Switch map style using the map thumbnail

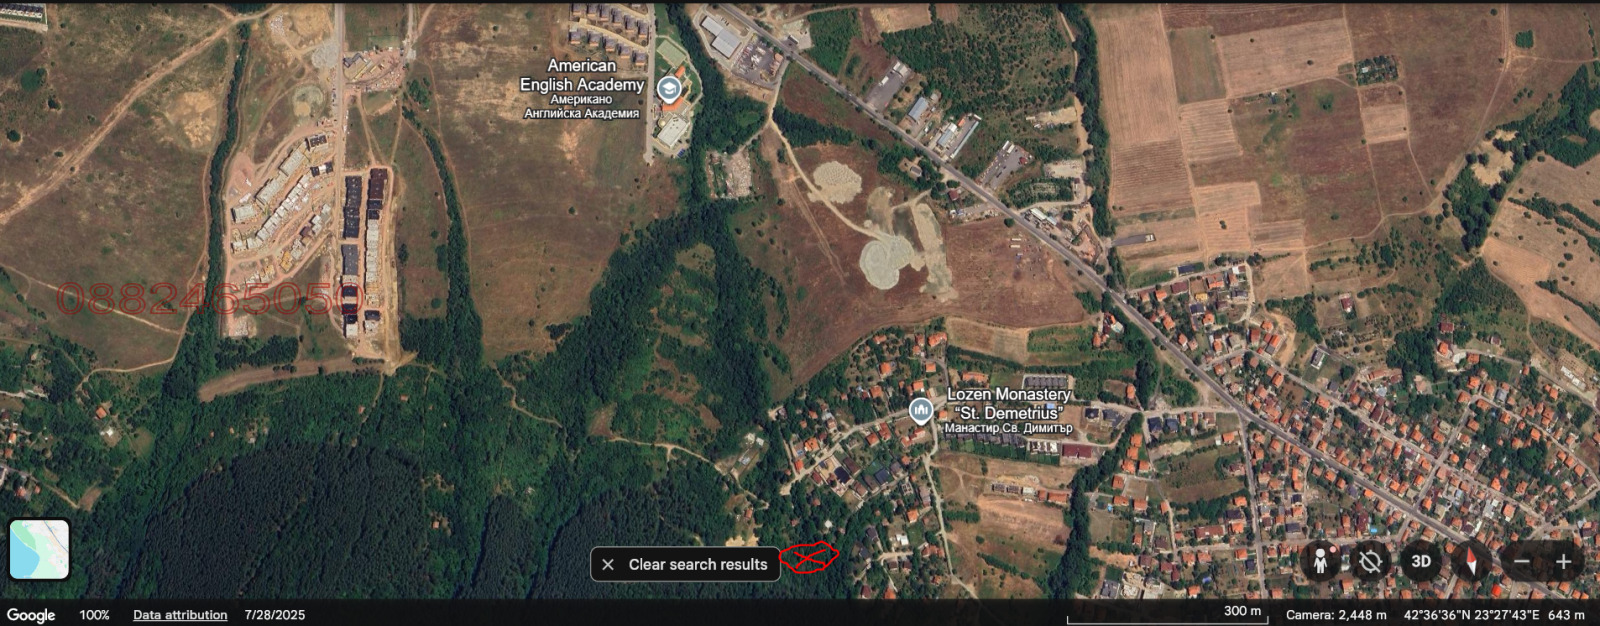39,549
